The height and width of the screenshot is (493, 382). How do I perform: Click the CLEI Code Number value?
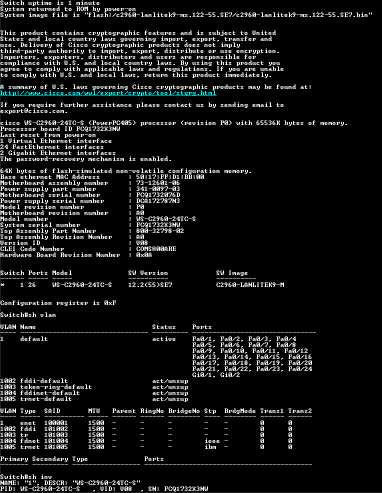pyautogui.click(x=156, y=249)
